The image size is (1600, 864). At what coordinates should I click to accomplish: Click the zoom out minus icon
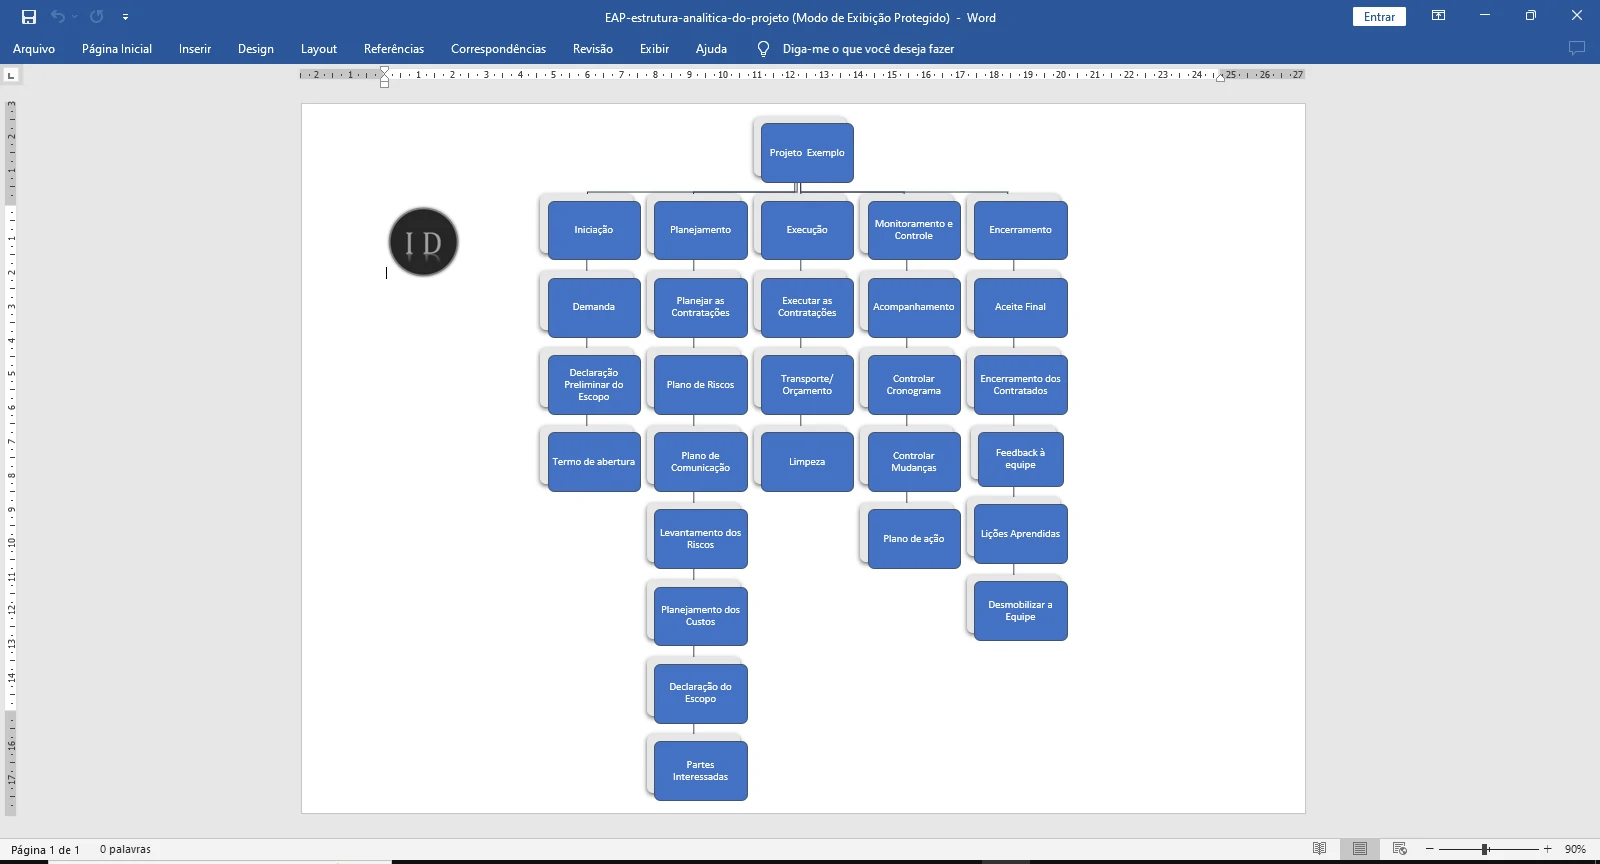pyautogui.click(x=1430, y=849)
